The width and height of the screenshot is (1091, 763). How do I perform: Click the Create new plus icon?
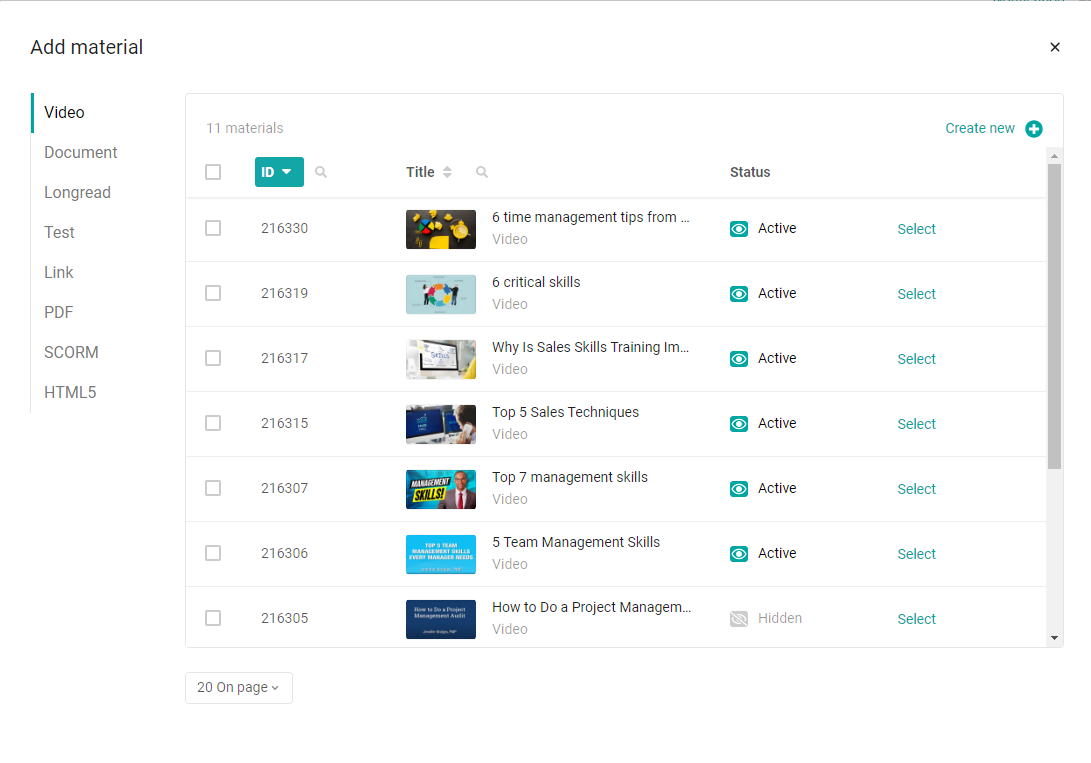(1033, 129)
